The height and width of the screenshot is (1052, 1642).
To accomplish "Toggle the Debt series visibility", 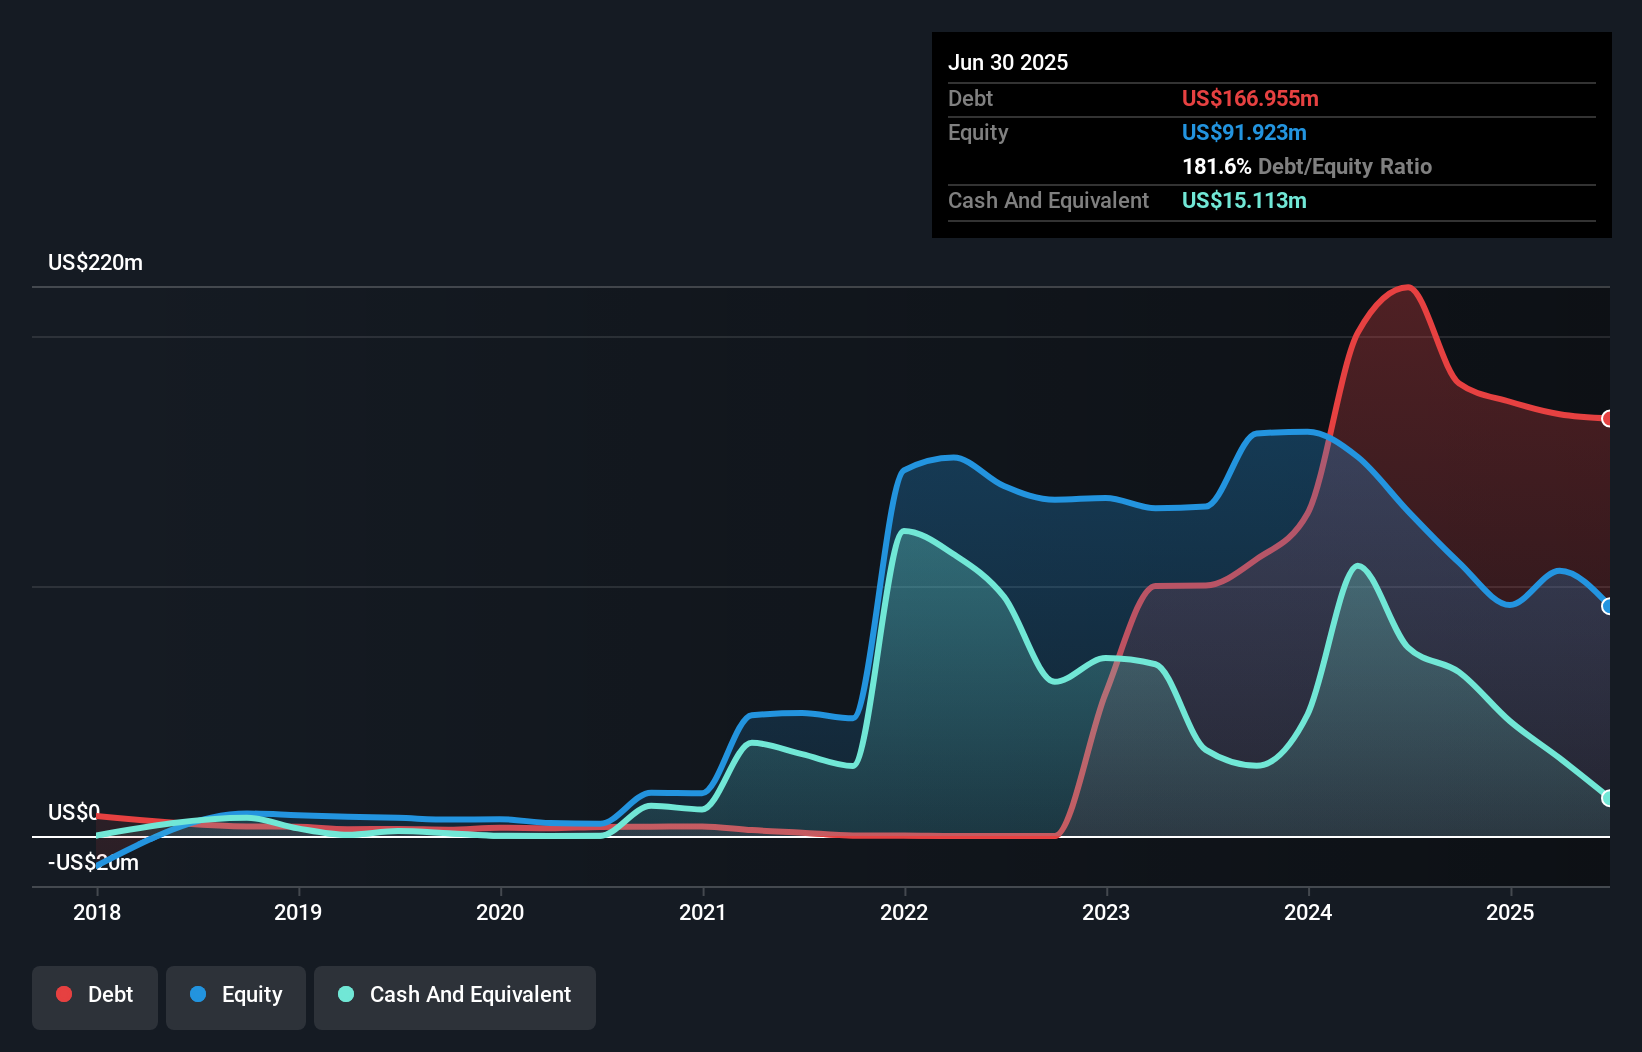I will [x=95, y=995].
